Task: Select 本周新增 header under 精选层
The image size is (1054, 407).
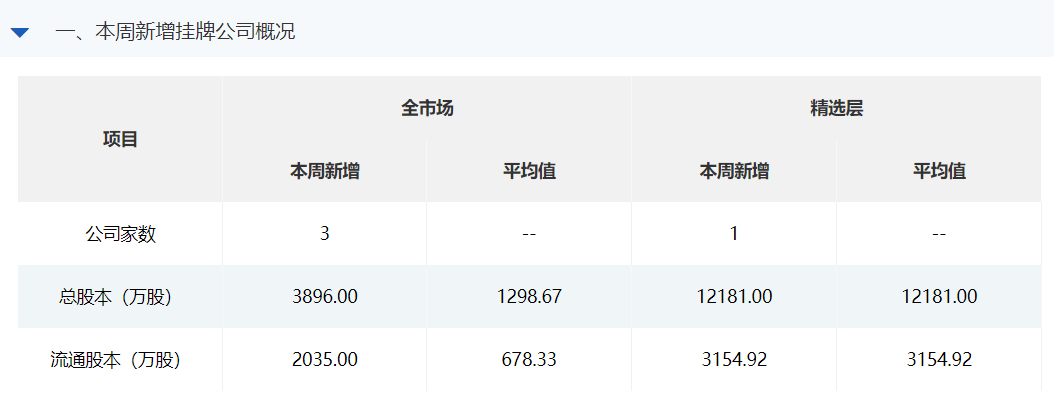Action: [734, 171]
